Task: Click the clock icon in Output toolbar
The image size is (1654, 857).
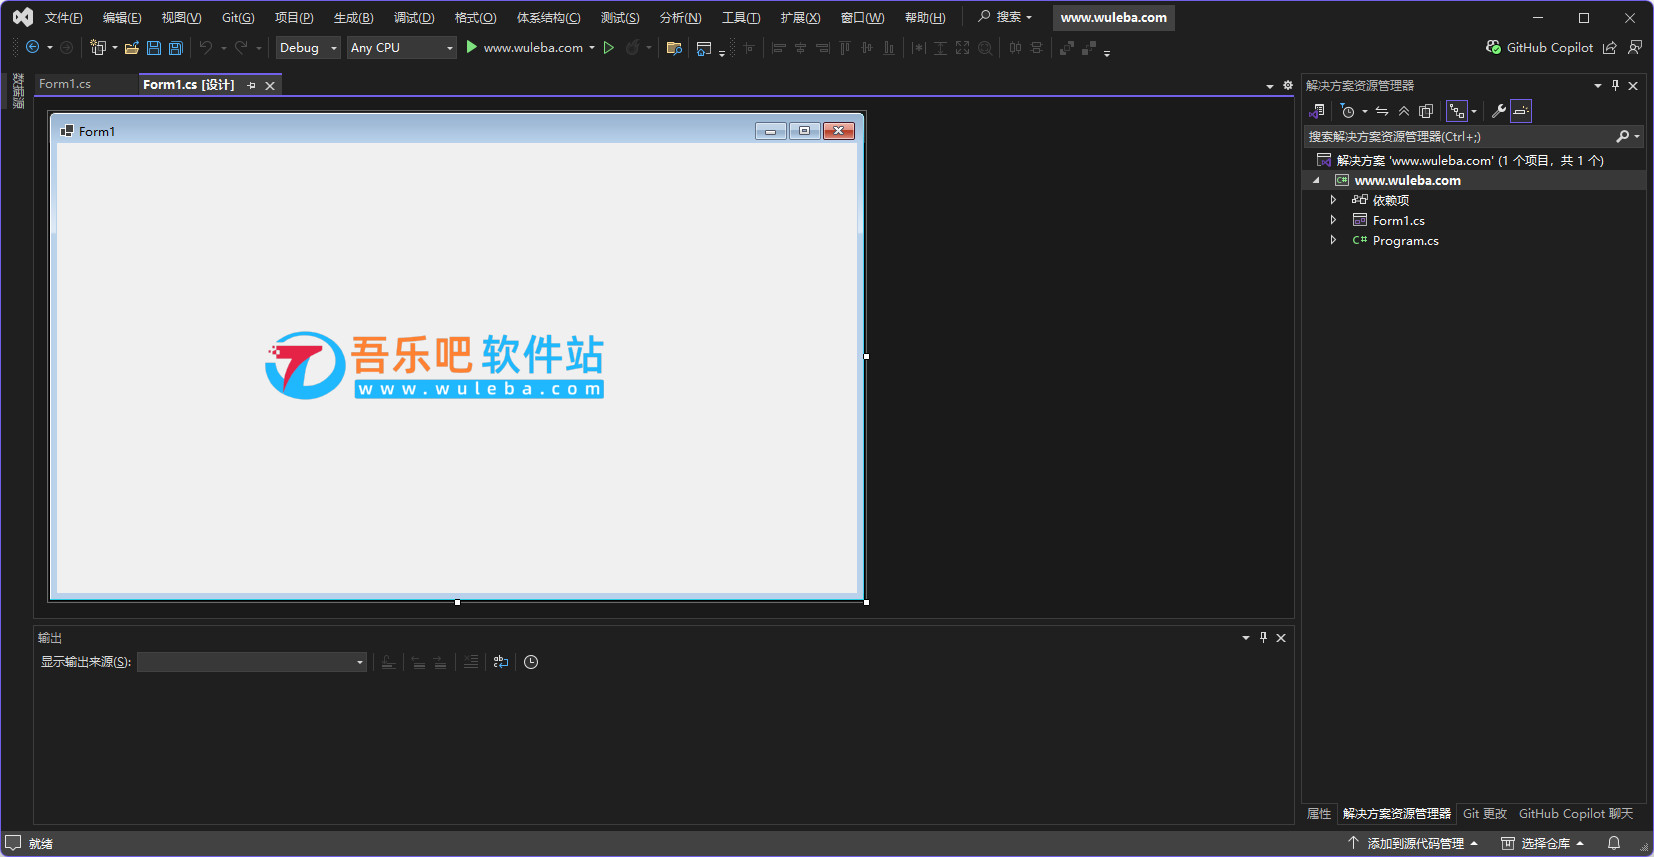Action: coord(531,662)
